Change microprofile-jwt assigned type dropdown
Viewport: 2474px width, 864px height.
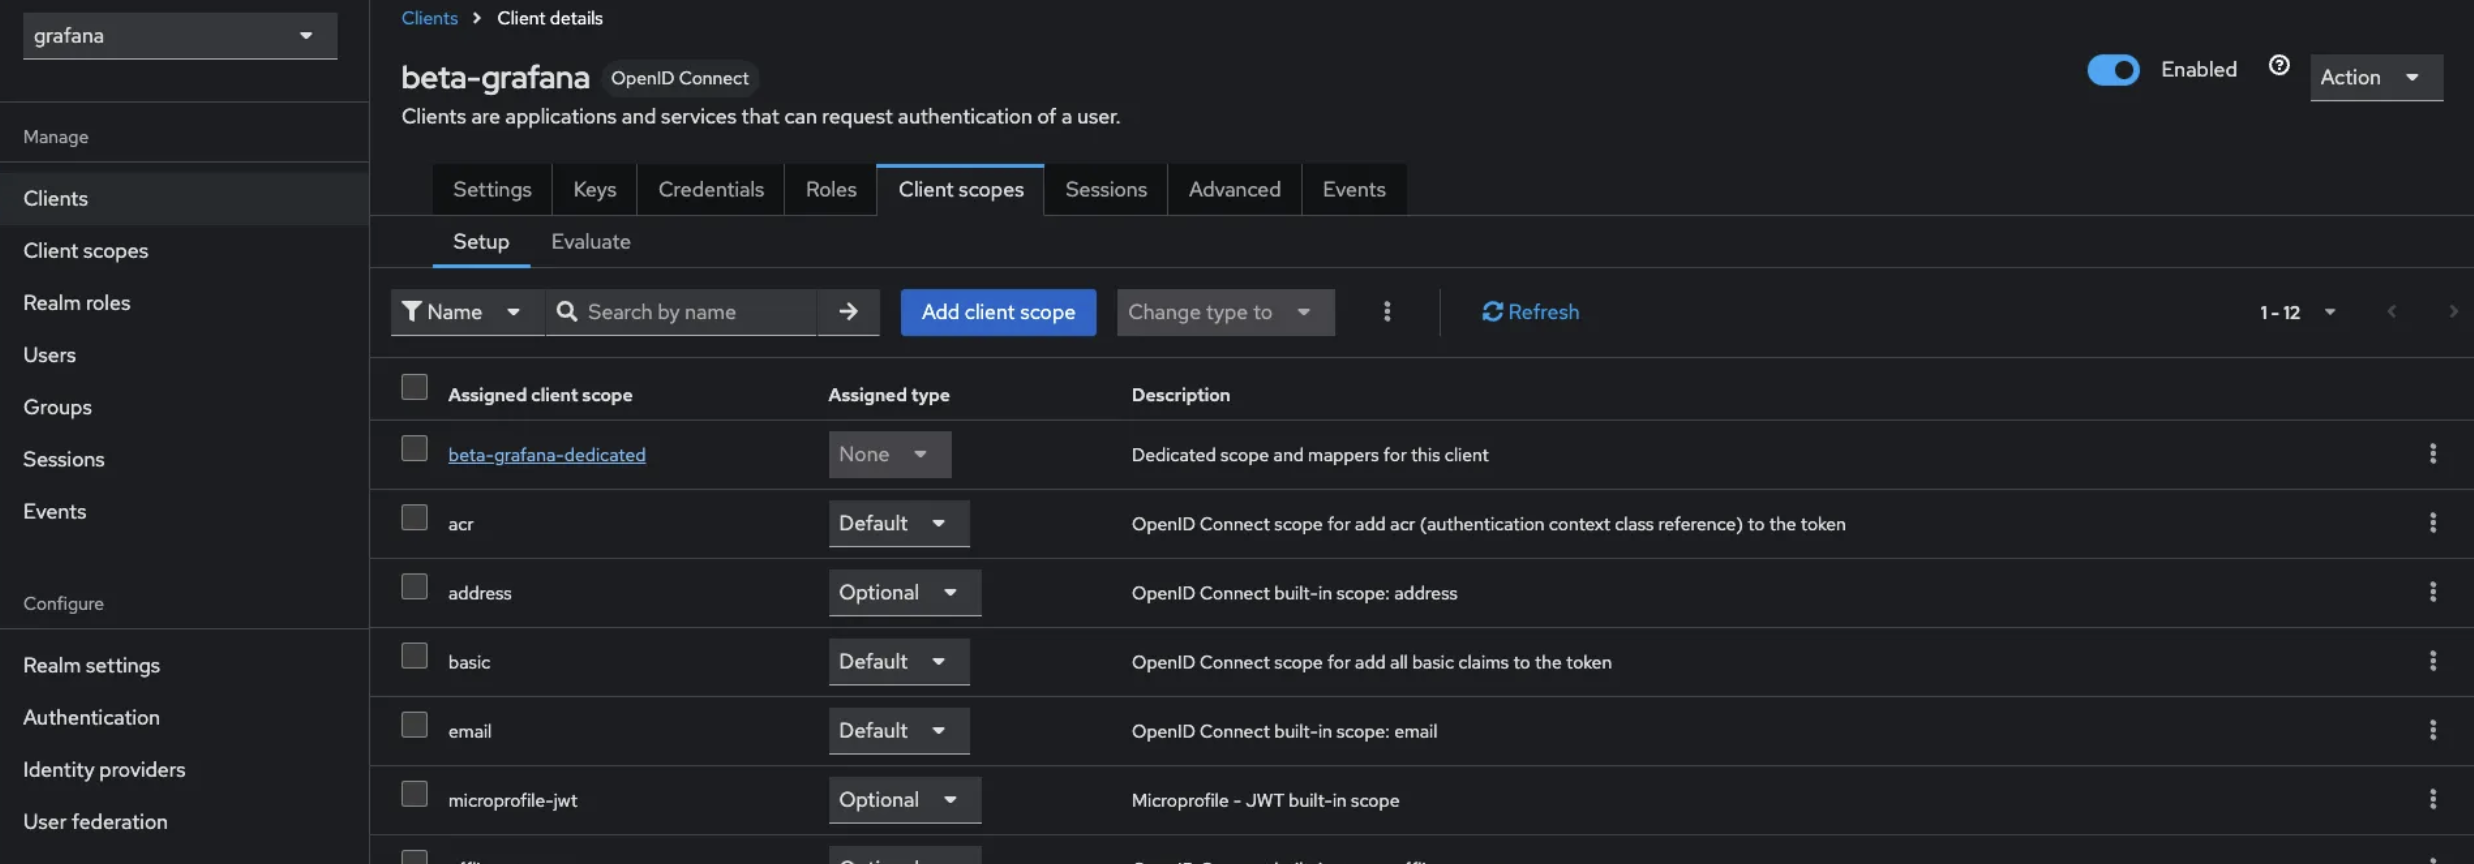905,799
